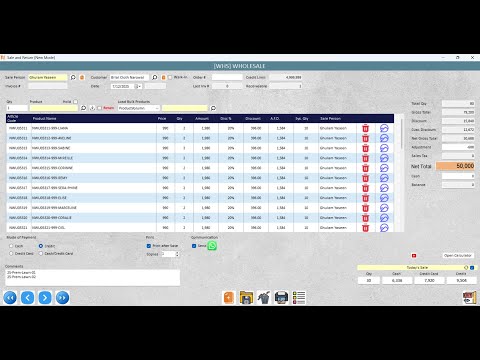Click the yellow Load Bulk Products input
This screenshot has width=480, height=360.
[185, 108]
